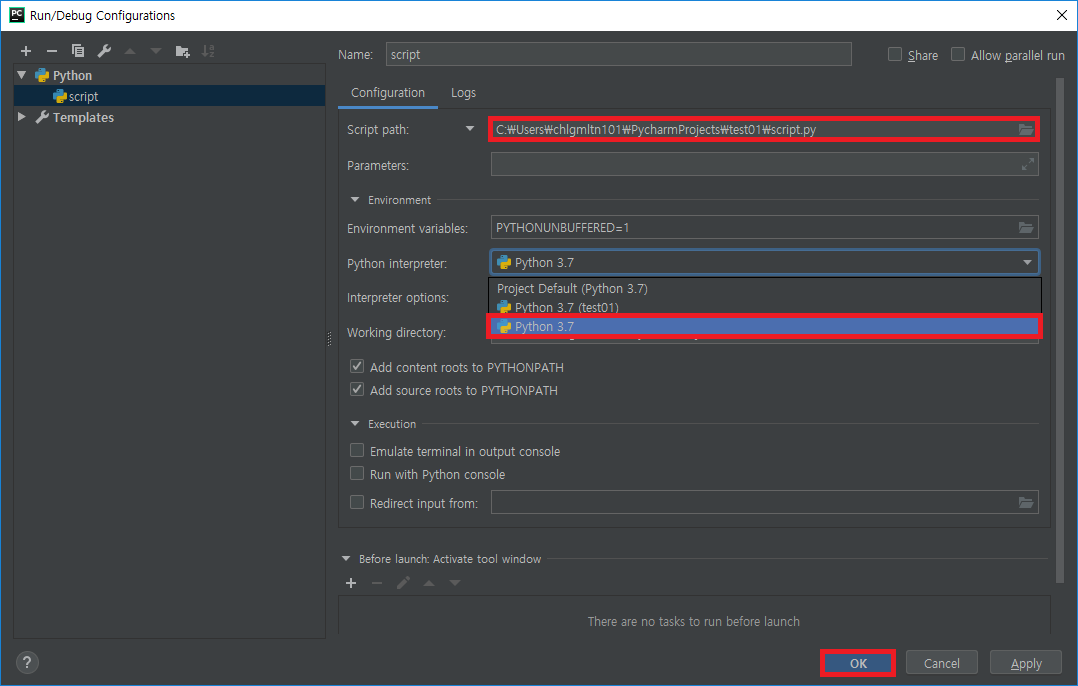The image size is (1078, 686).
Task: Move before-launch task up arrow
Action: coord(429,583)
